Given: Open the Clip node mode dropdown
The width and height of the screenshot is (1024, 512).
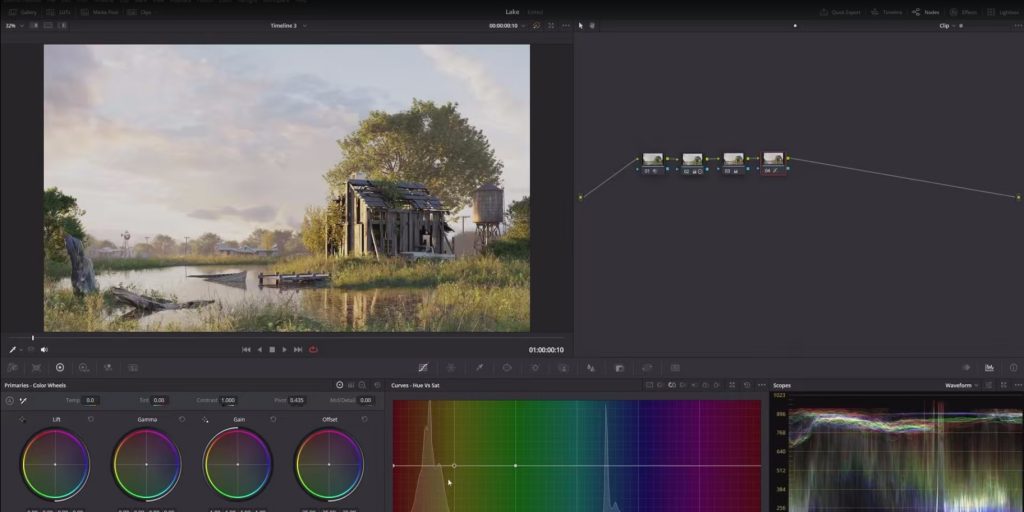Looking at the screenshot, I should (x=947, y=25).
